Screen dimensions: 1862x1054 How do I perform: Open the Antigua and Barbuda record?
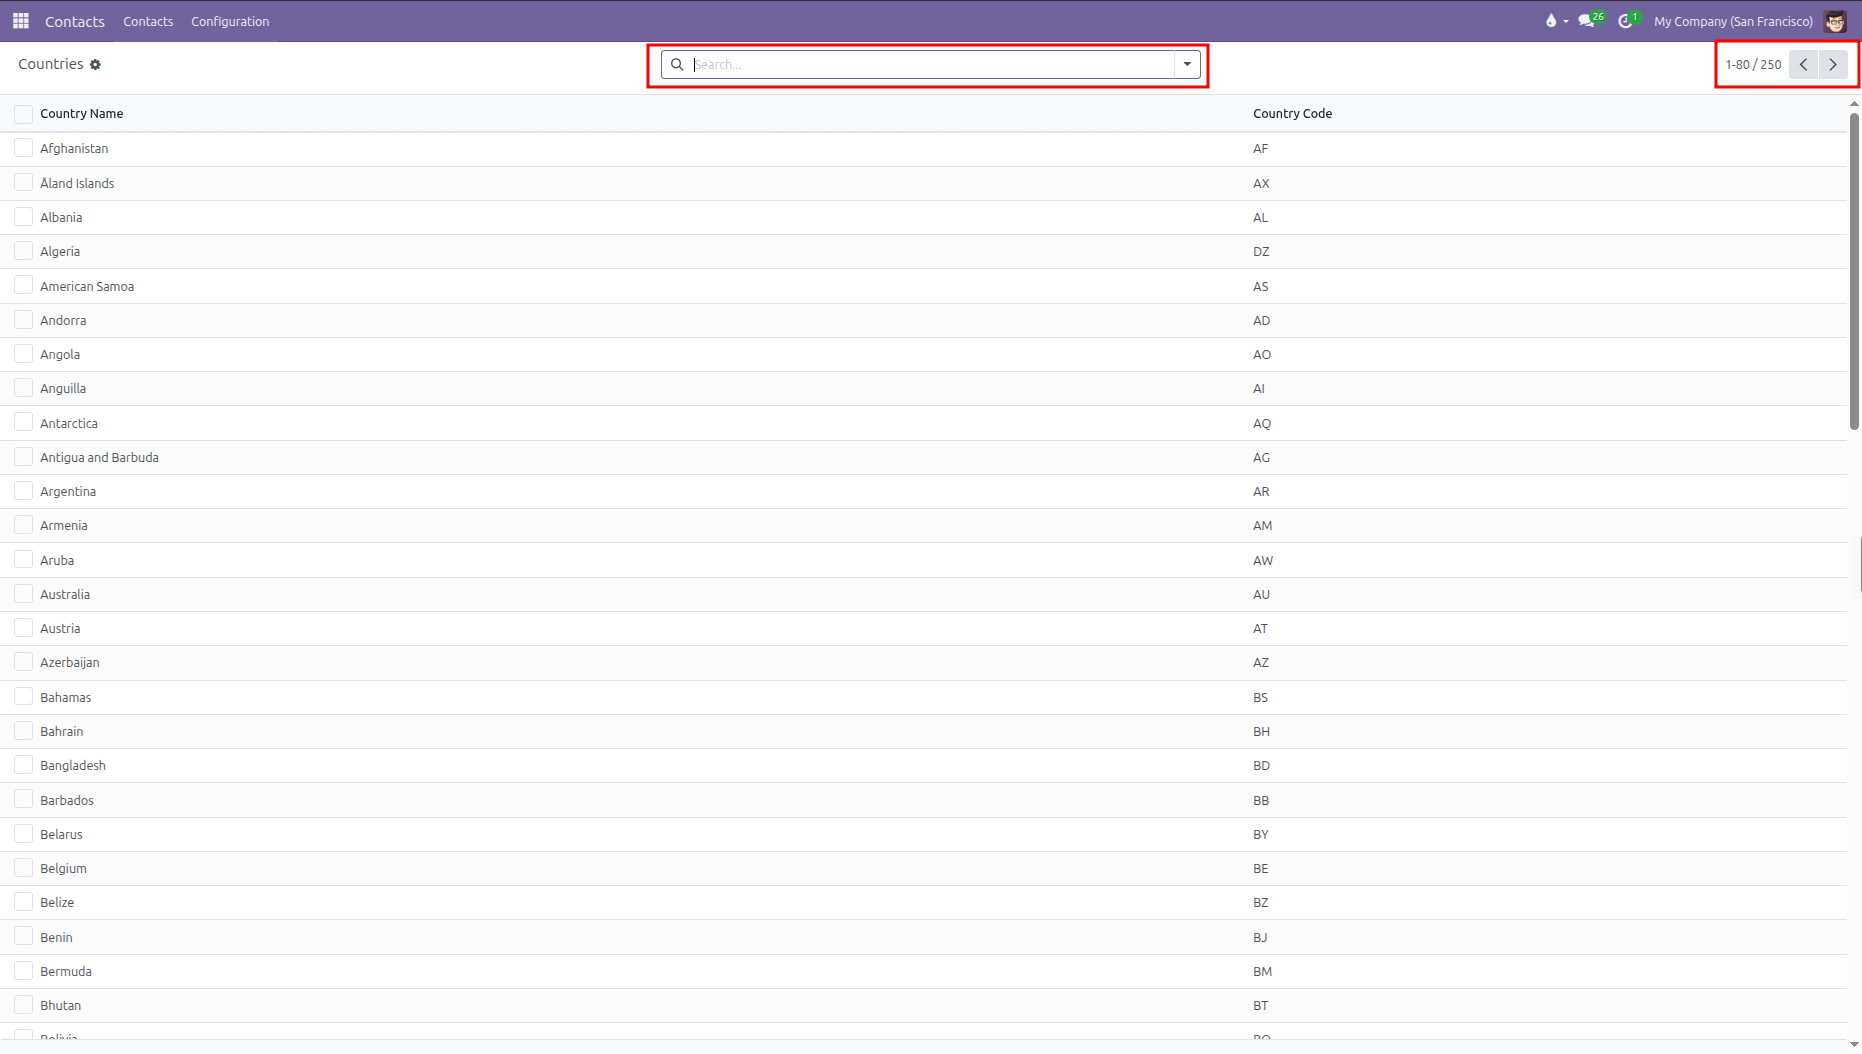[x=99, y=457]
